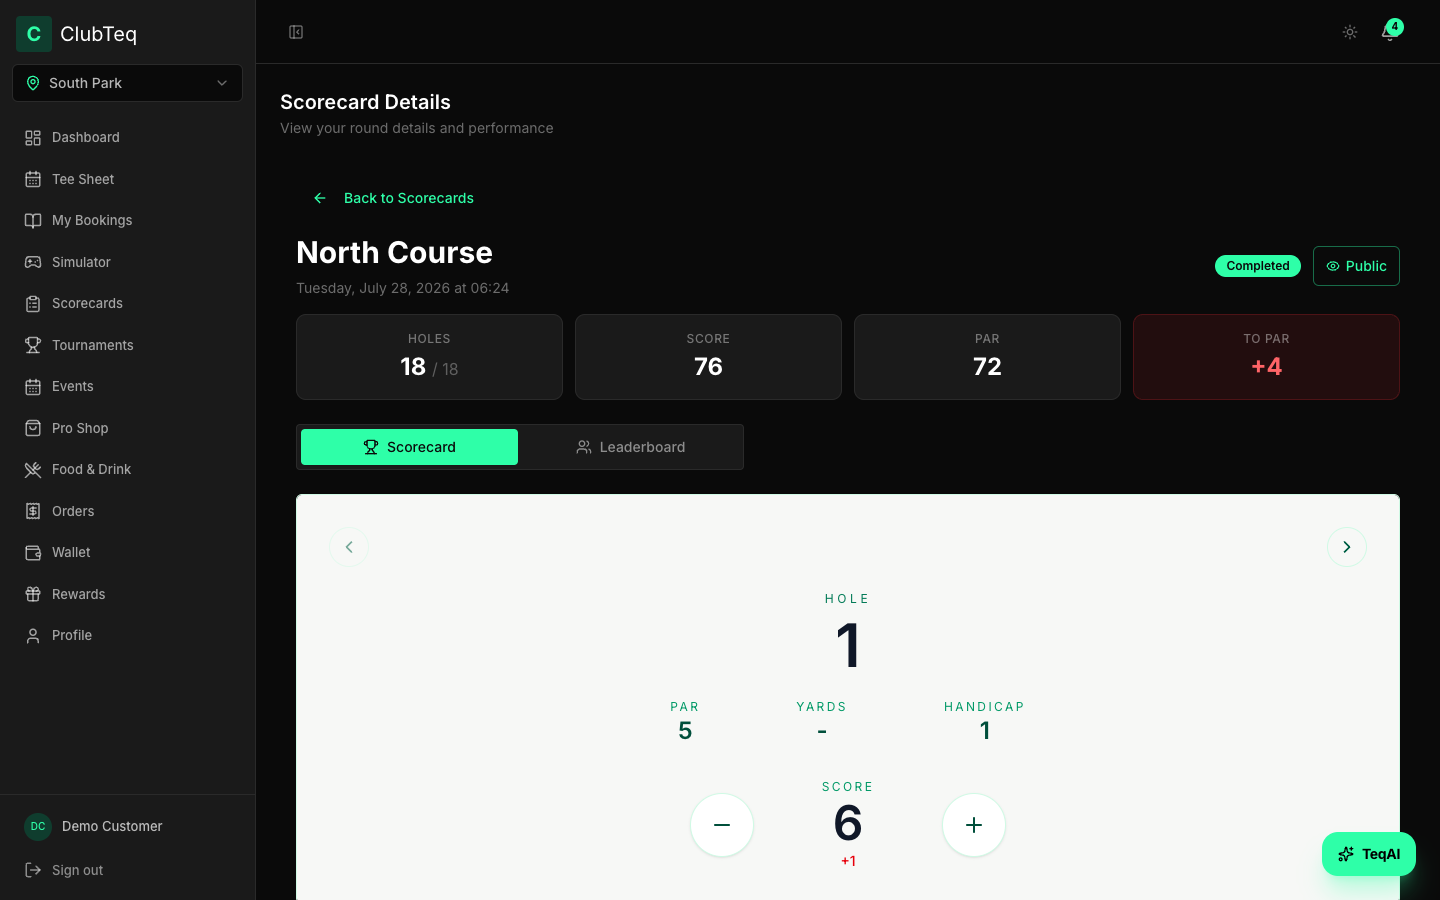
Task: Click the Pro Shop bag icon
Action: point(33,428)
